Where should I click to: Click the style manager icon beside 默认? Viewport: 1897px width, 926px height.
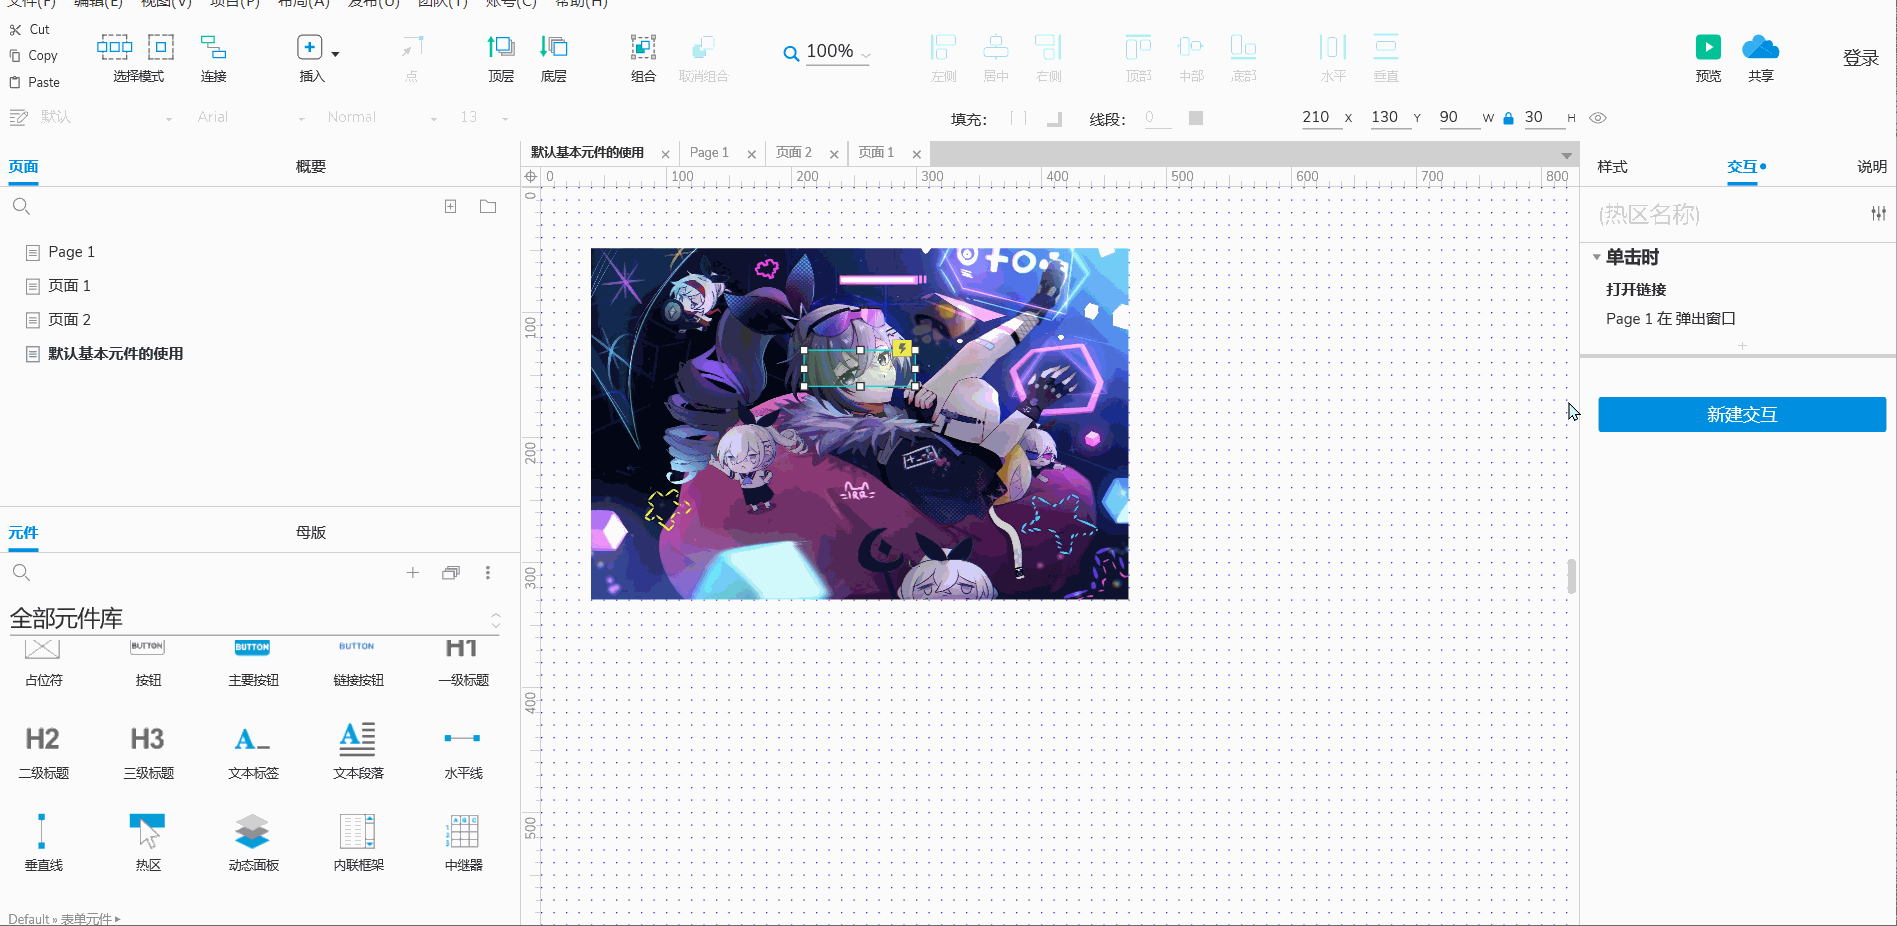pyautogui.click(x=18, y=118)
